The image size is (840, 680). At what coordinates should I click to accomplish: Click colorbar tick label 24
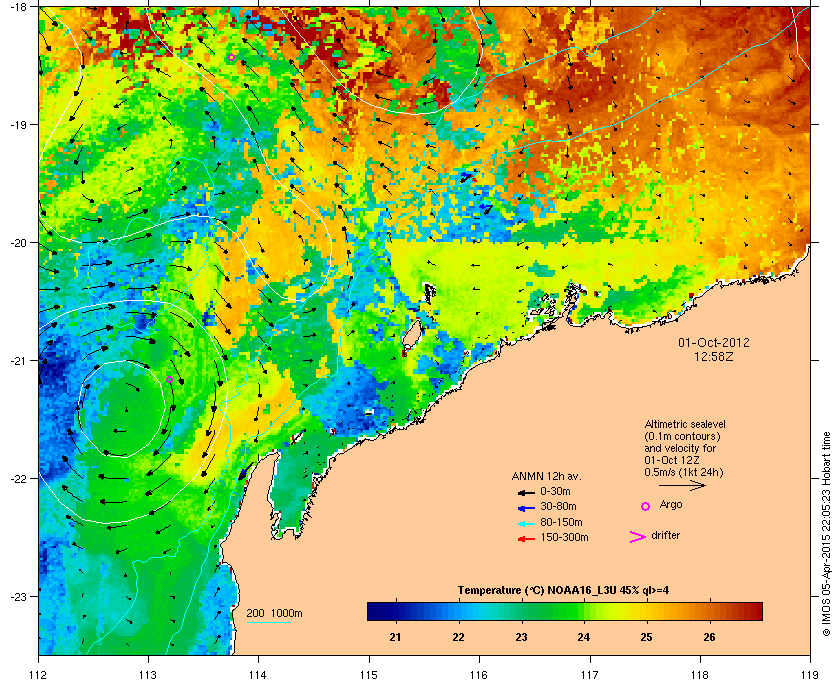pyautogui.click(x=584, y=637)
